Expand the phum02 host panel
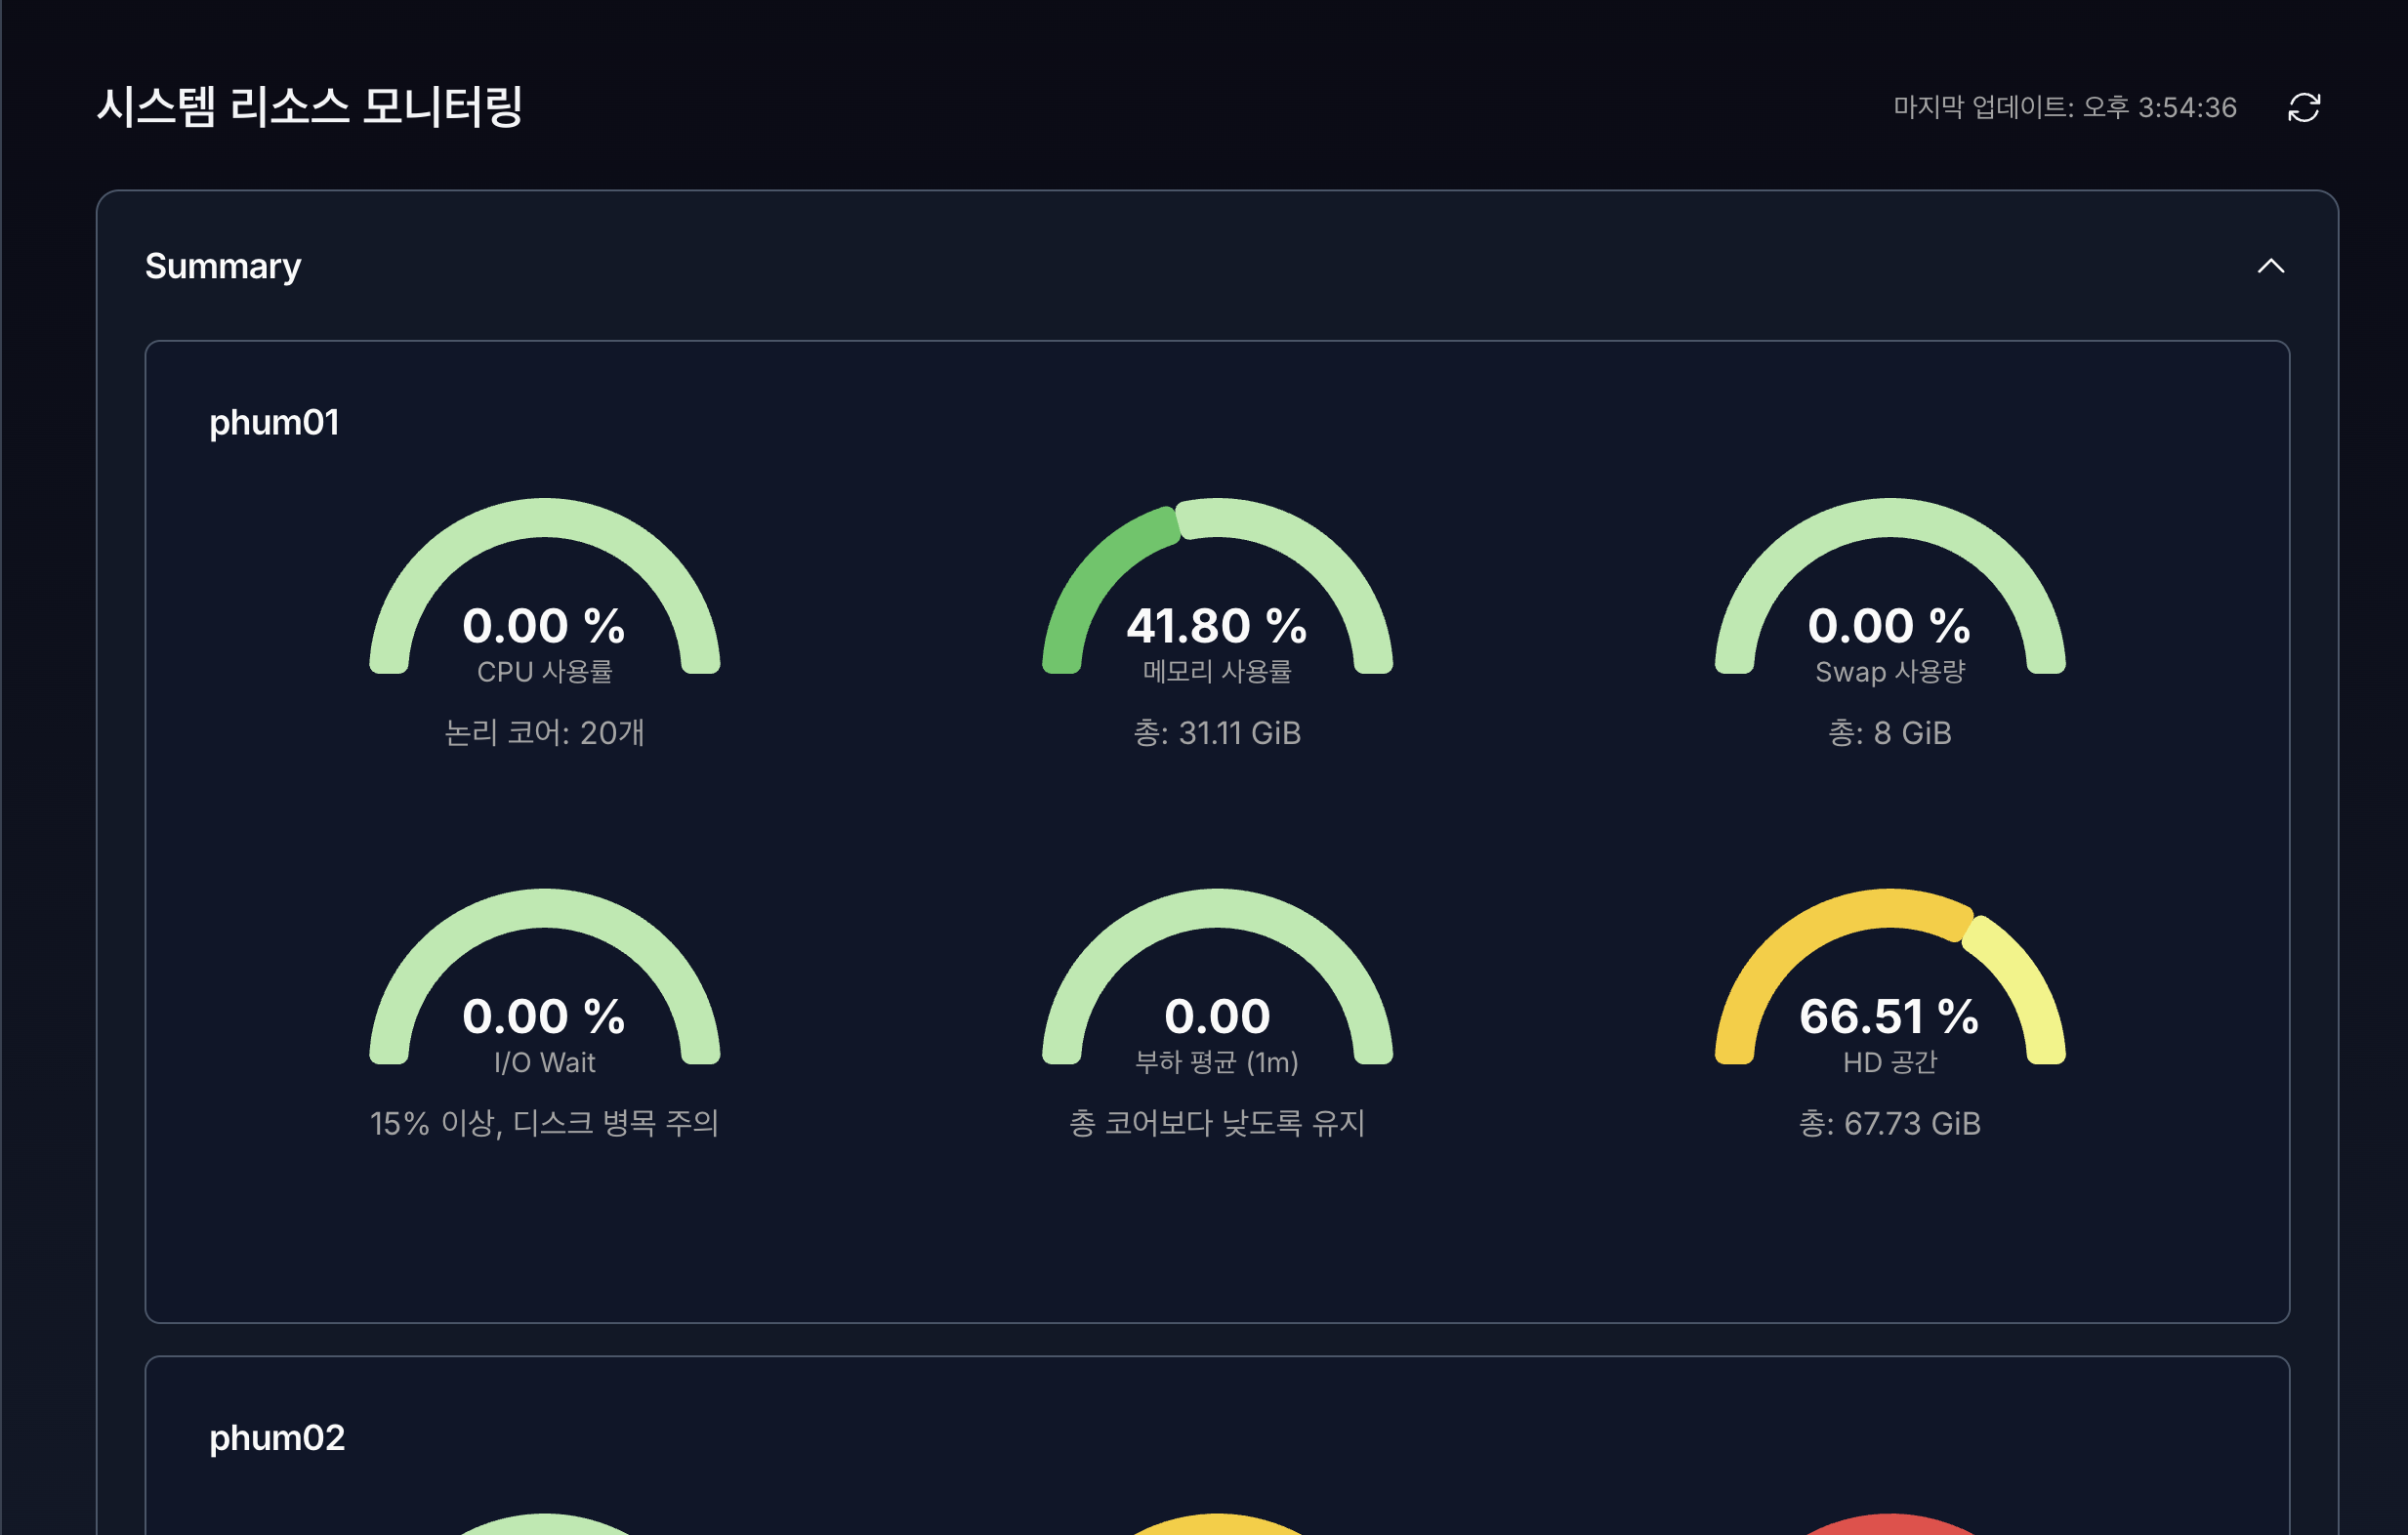 [x=276, y=1438]
